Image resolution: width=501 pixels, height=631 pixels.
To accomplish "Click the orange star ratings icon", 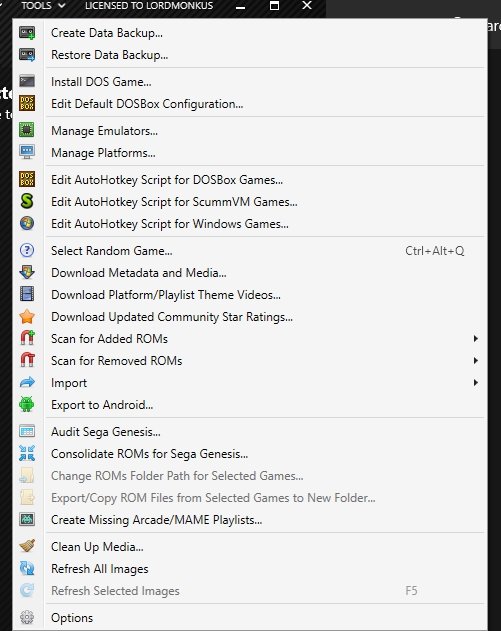I will click(x=27, y=317).
